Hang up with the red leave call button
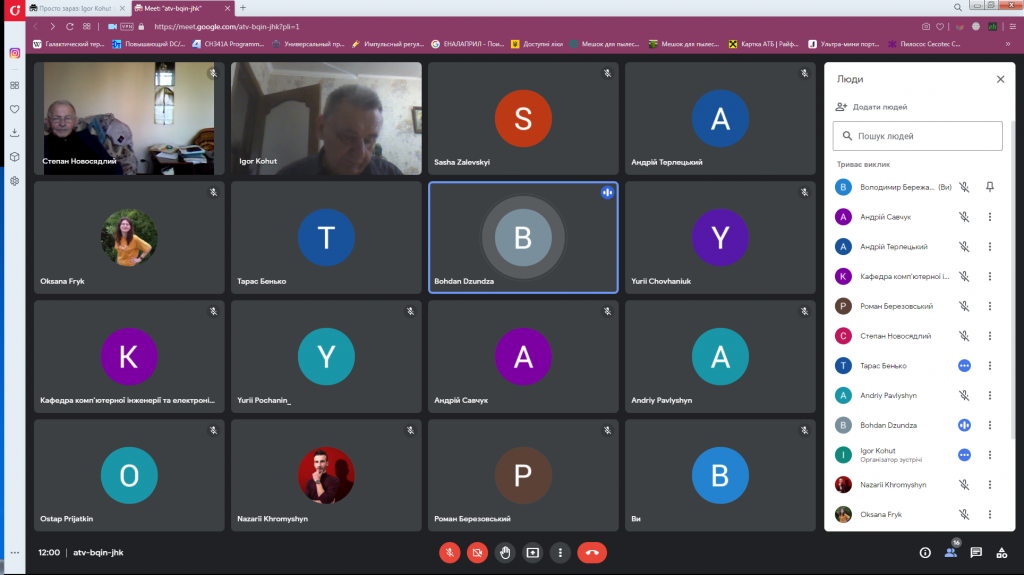The image size is (1024, 575). [x=592, y=552]
